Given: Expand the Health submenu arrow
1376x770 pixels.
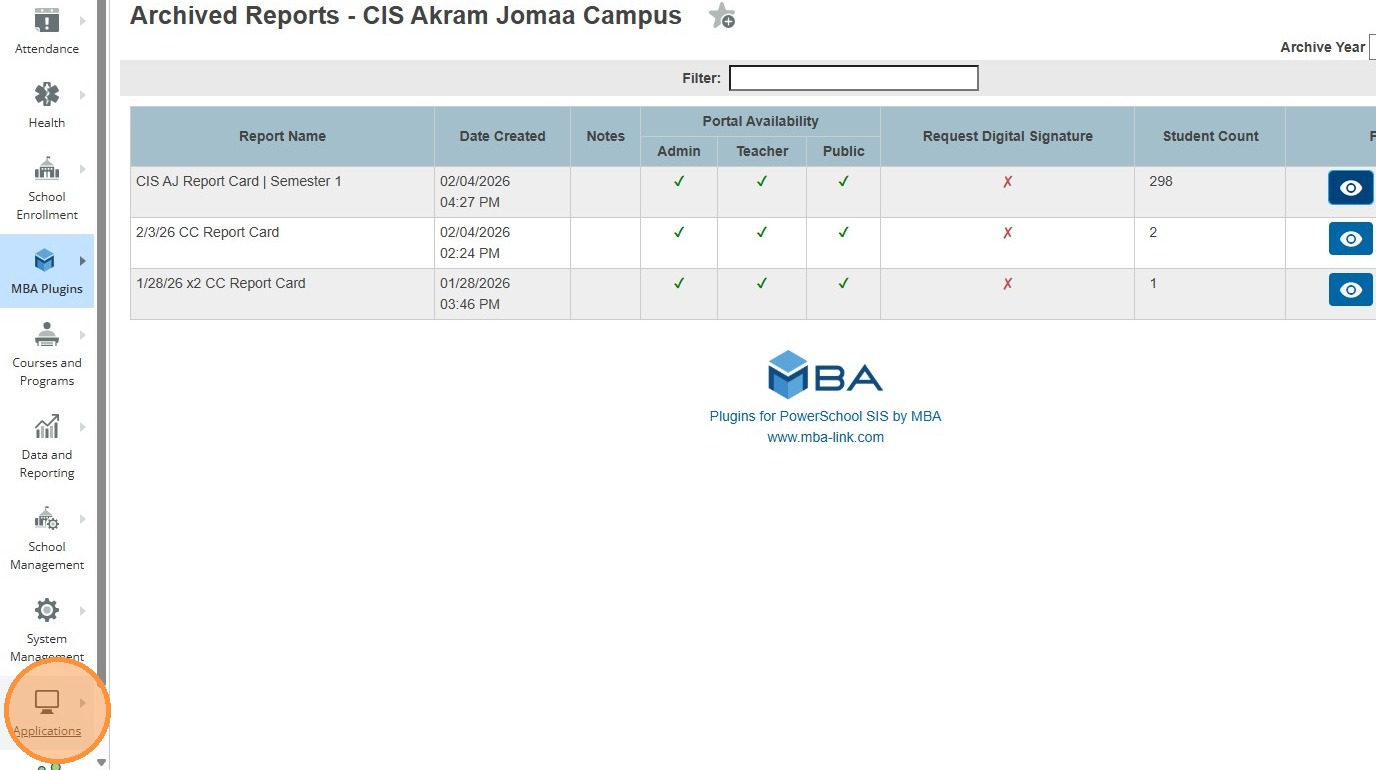Looking at the screenshot, I should [83, 95].
